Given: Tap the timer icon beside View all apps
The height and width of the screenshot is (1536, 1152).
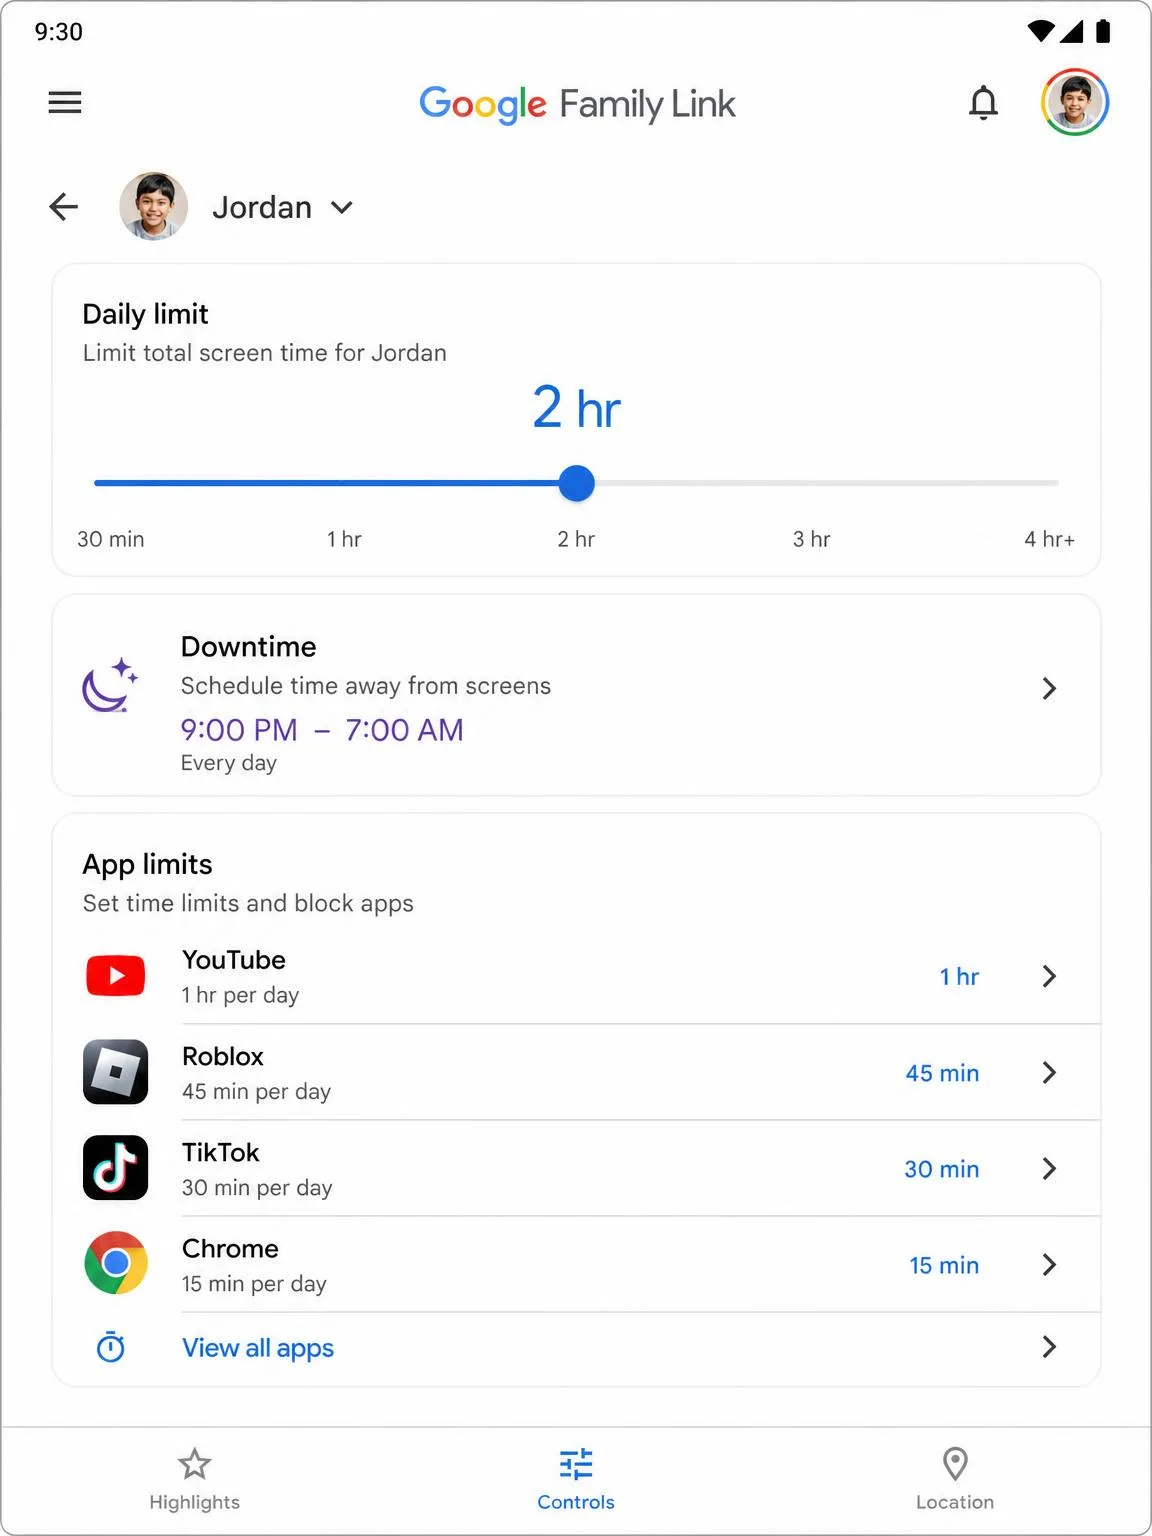Looking at the screenshot, I should coord(111,1347).
